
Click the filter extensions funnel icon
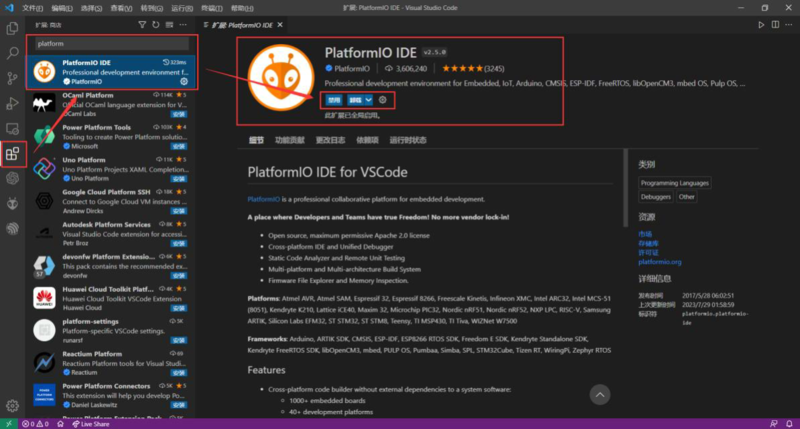pyautogui.click(x=144, y=23)
